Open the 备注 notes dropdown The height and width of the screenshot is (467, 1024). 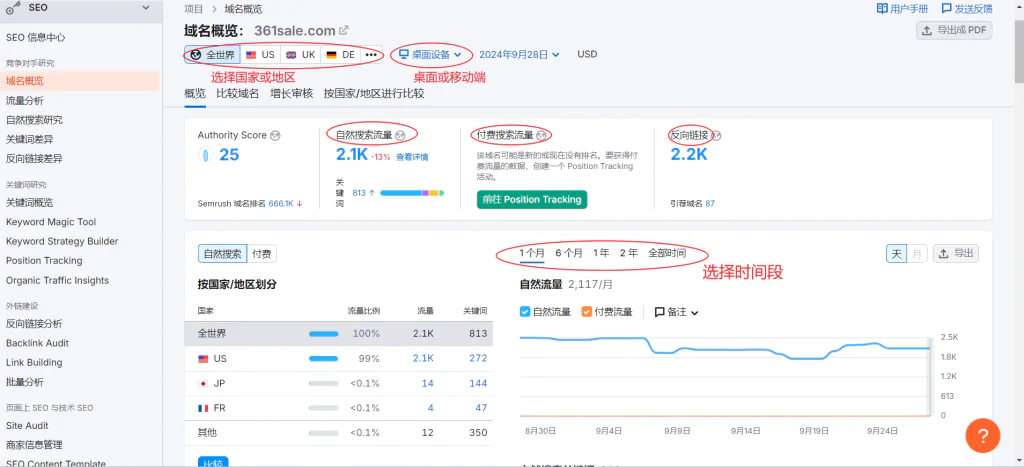coord(677,312)
